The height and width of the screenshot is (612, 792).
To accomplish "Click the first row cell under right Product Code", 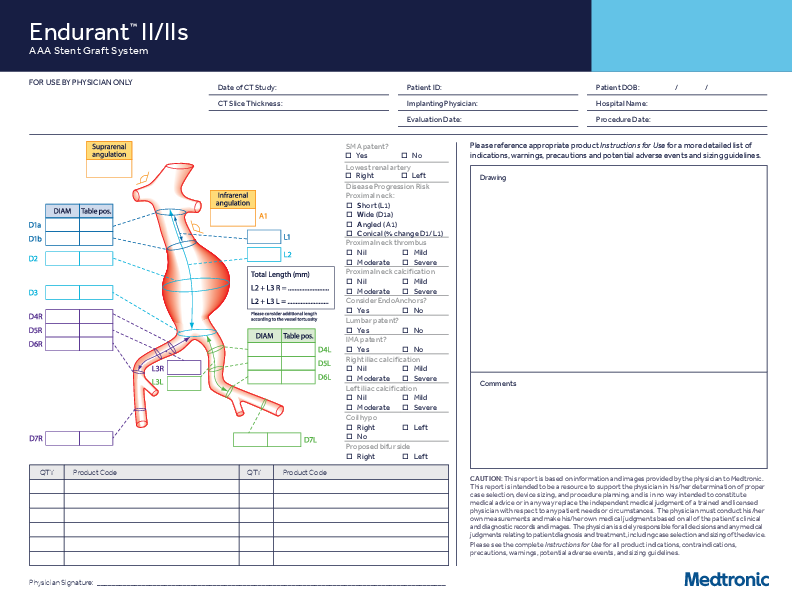I will pyautogui.click(x=361, y=486).
